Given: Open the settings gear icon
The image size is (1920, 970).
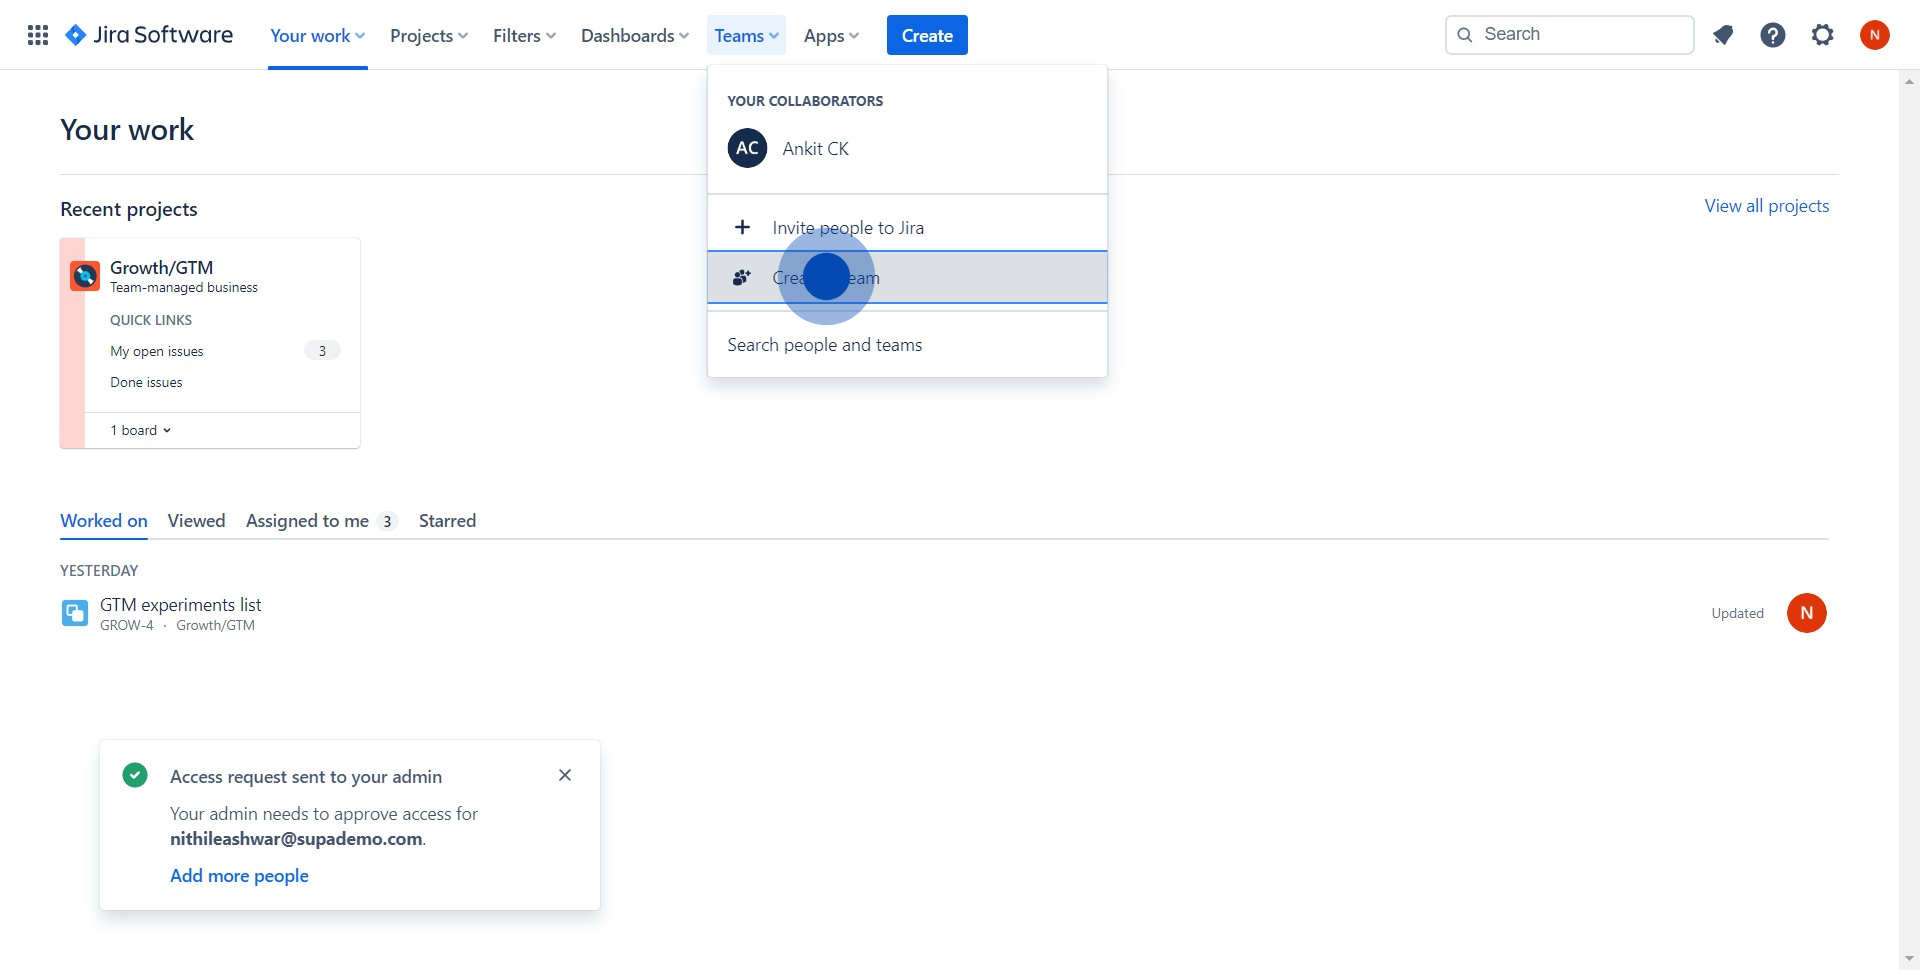Looking at the screenshot, I should [1822, 34].
